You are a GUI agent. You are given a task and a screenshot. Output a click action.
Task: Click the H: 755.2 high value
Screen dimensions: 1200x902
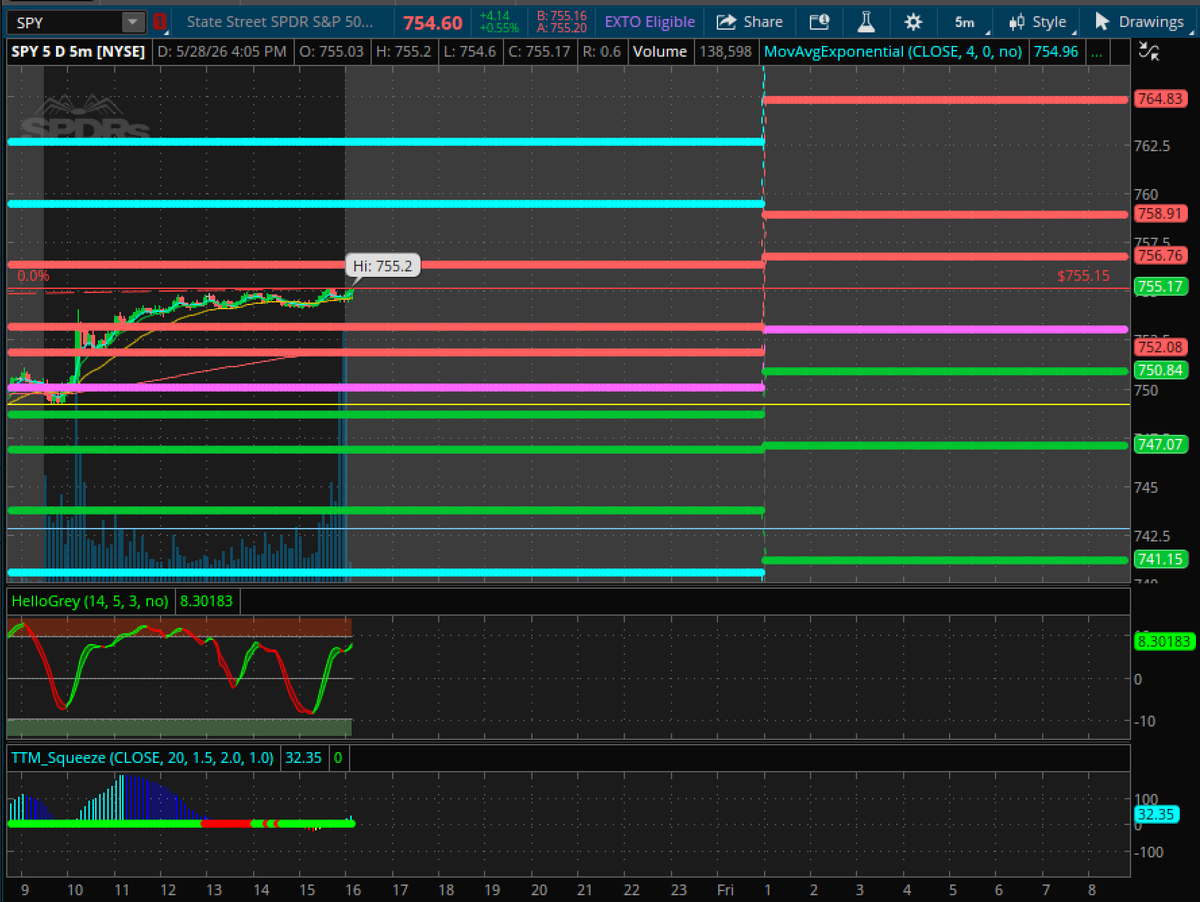tap(403, 51)
